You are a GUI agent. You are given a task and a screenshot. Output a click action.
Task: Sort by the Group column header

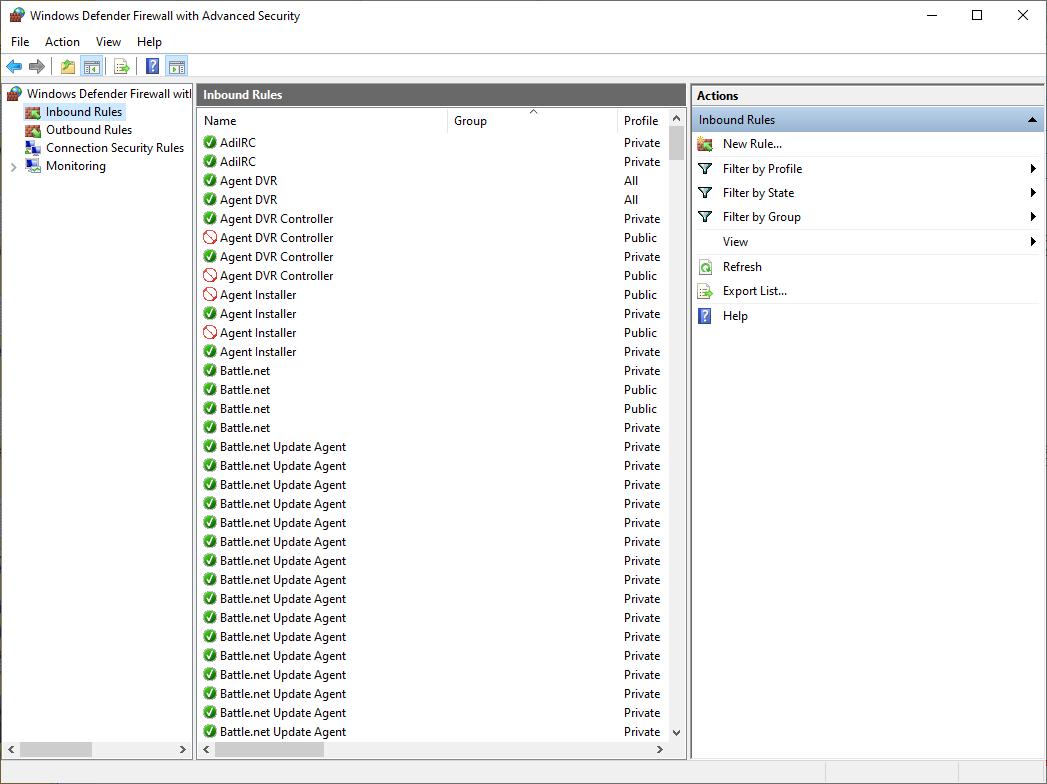tap(532, 121)
